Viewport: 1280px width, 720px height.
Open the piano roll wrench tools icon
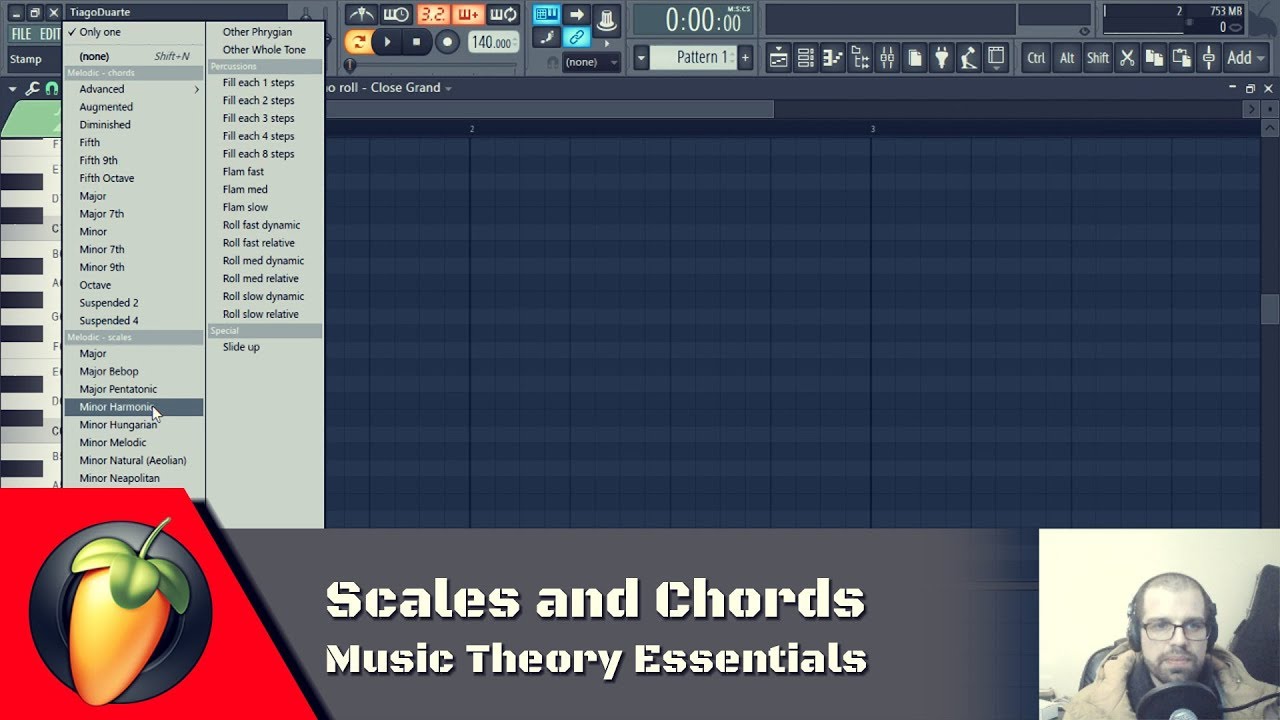32,88
